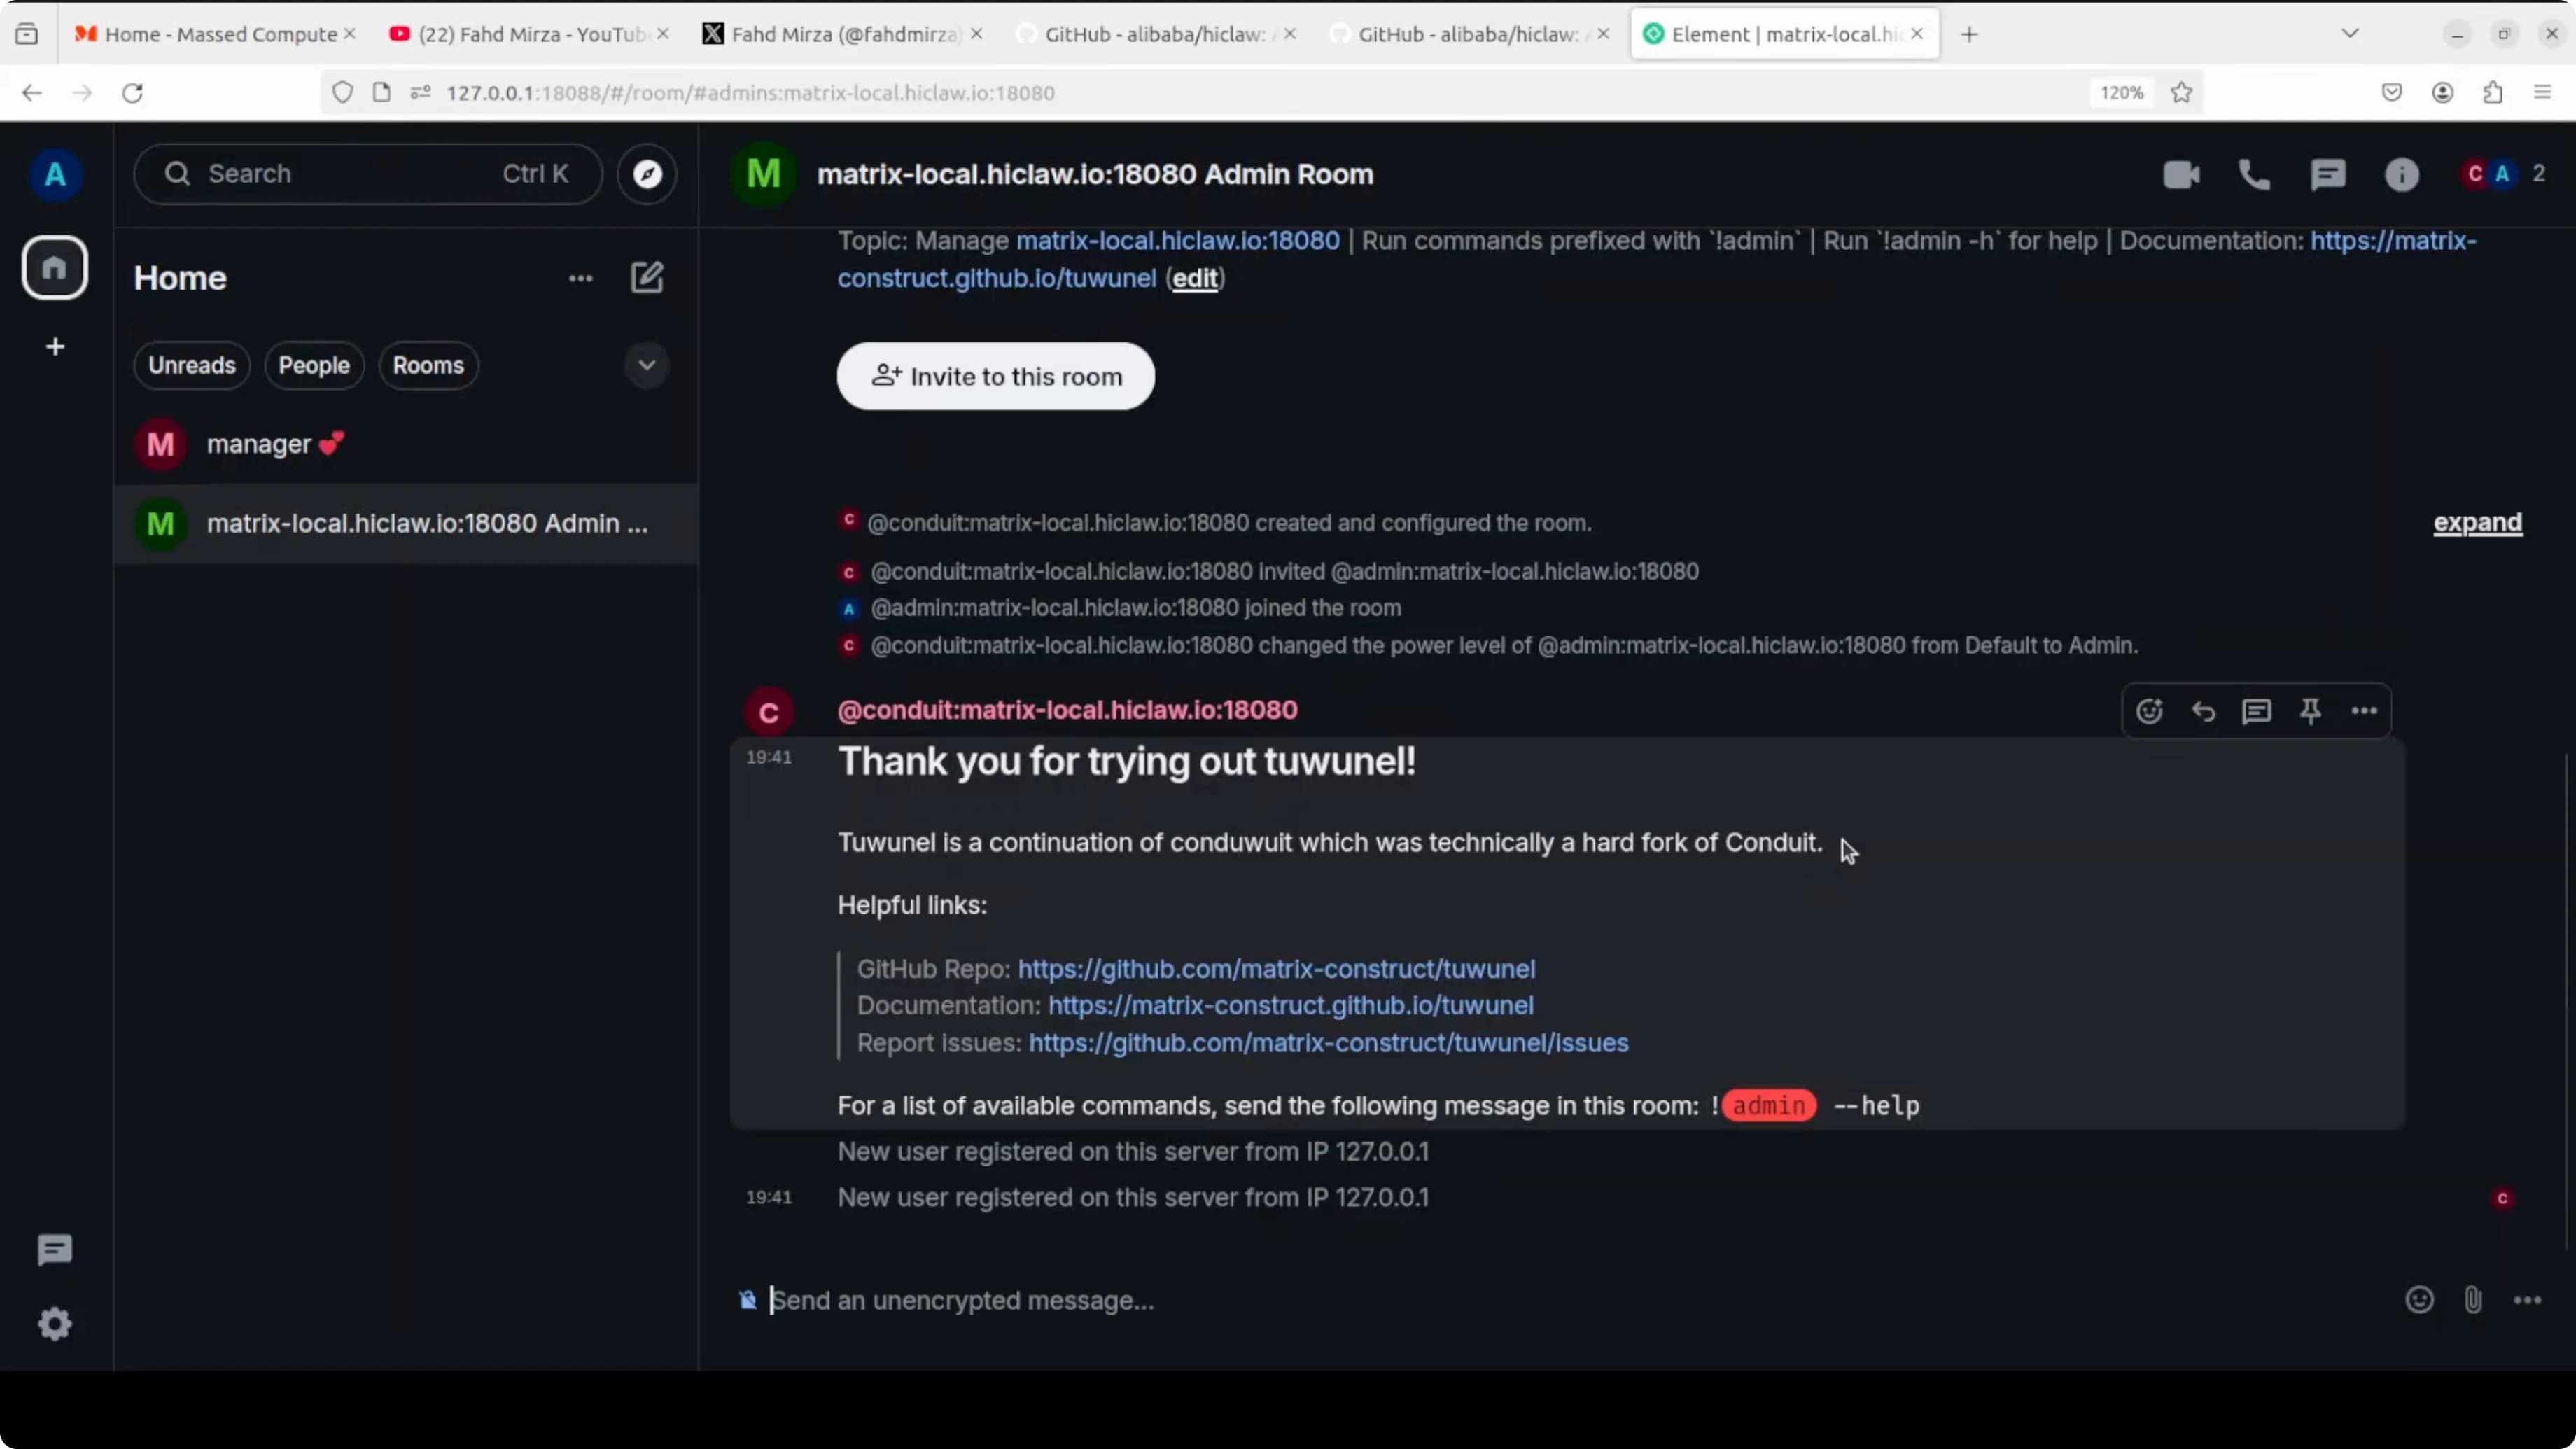The height and width of the screenshot is (1449, 2576).
Task: Click the compose new chat icon
Action: [x=647, y=278]
